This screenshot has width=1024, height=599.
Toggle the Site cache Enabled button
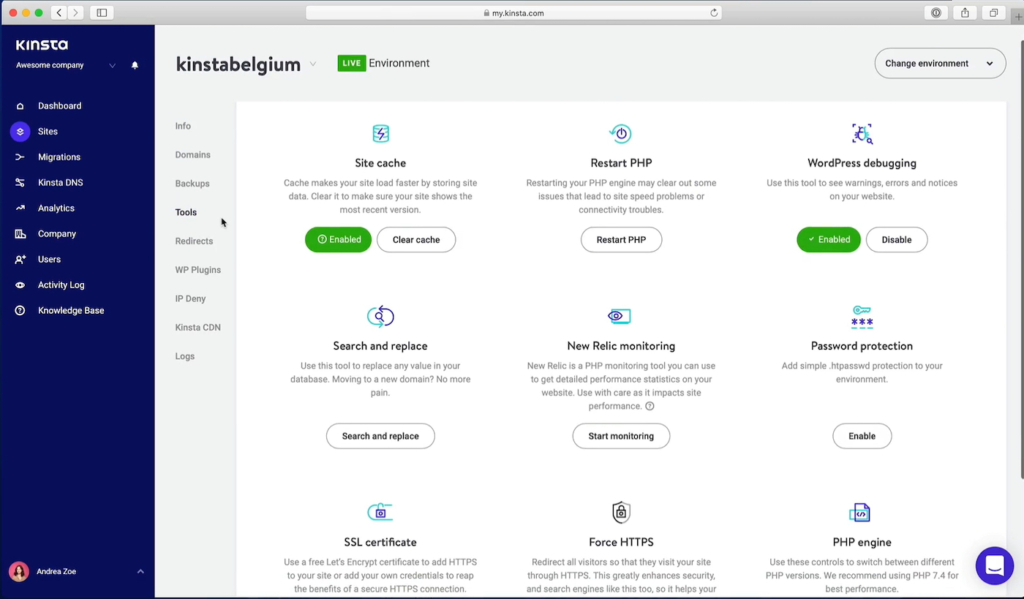coord(338,240)
